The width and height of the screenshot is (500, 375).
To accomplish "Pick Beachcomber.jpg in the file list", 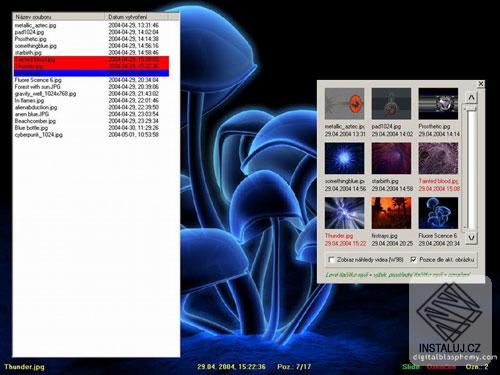I will (91, 121).
